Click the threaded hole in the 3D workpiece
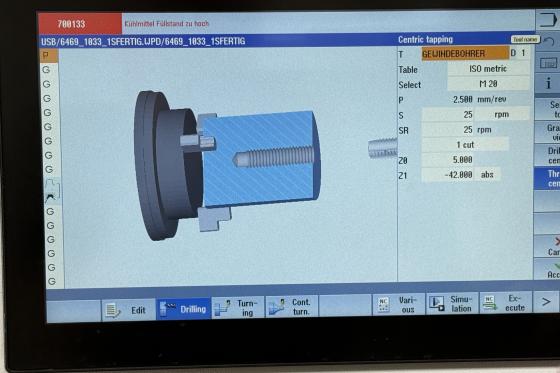The width and height of the screenshot is (560, 373). 274,157
